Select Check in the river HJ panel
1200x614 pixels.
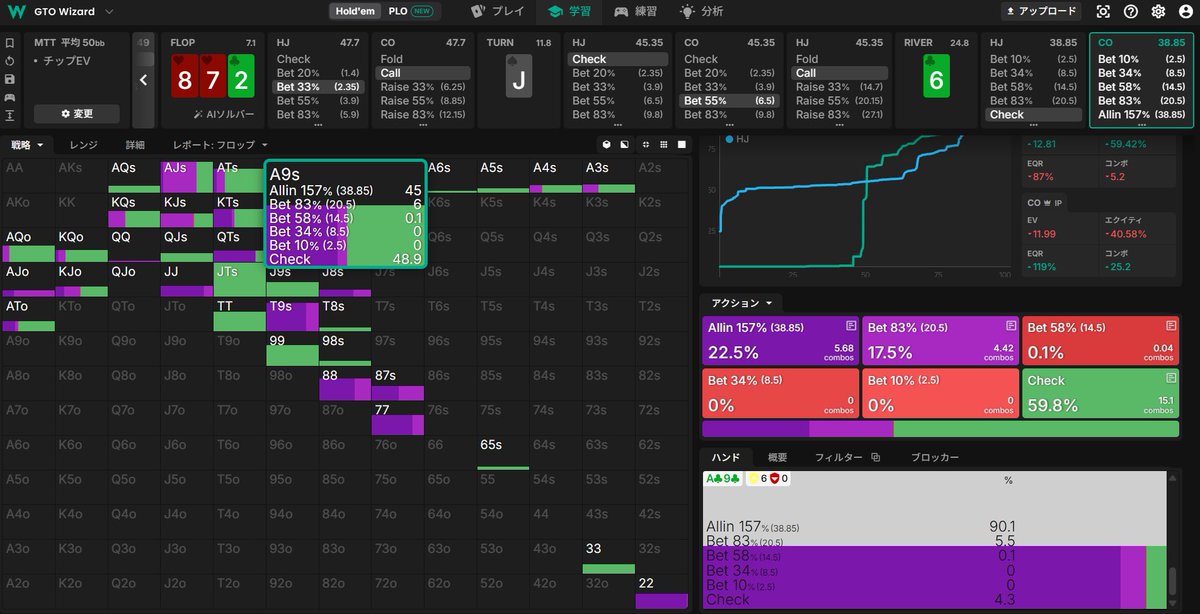[x=1035, y=115]
